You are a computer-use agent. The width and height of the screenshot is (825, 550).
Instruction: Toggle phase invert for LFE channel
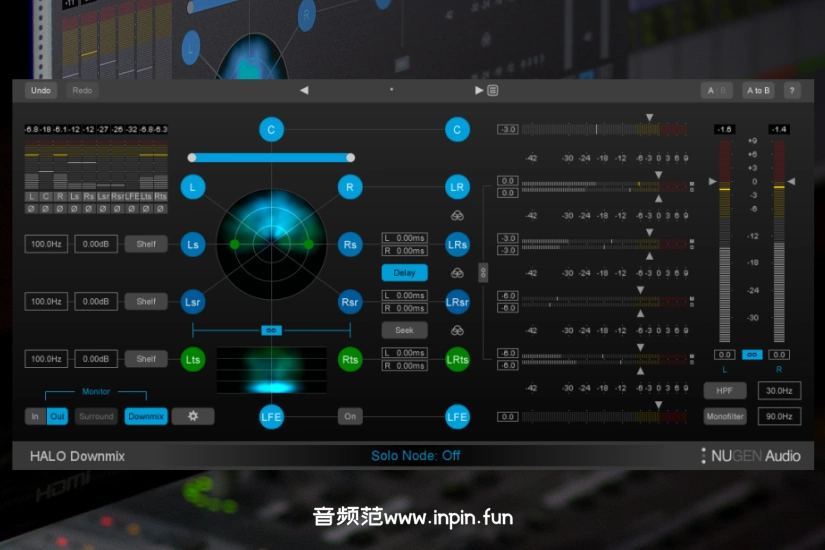pos(132,209)
